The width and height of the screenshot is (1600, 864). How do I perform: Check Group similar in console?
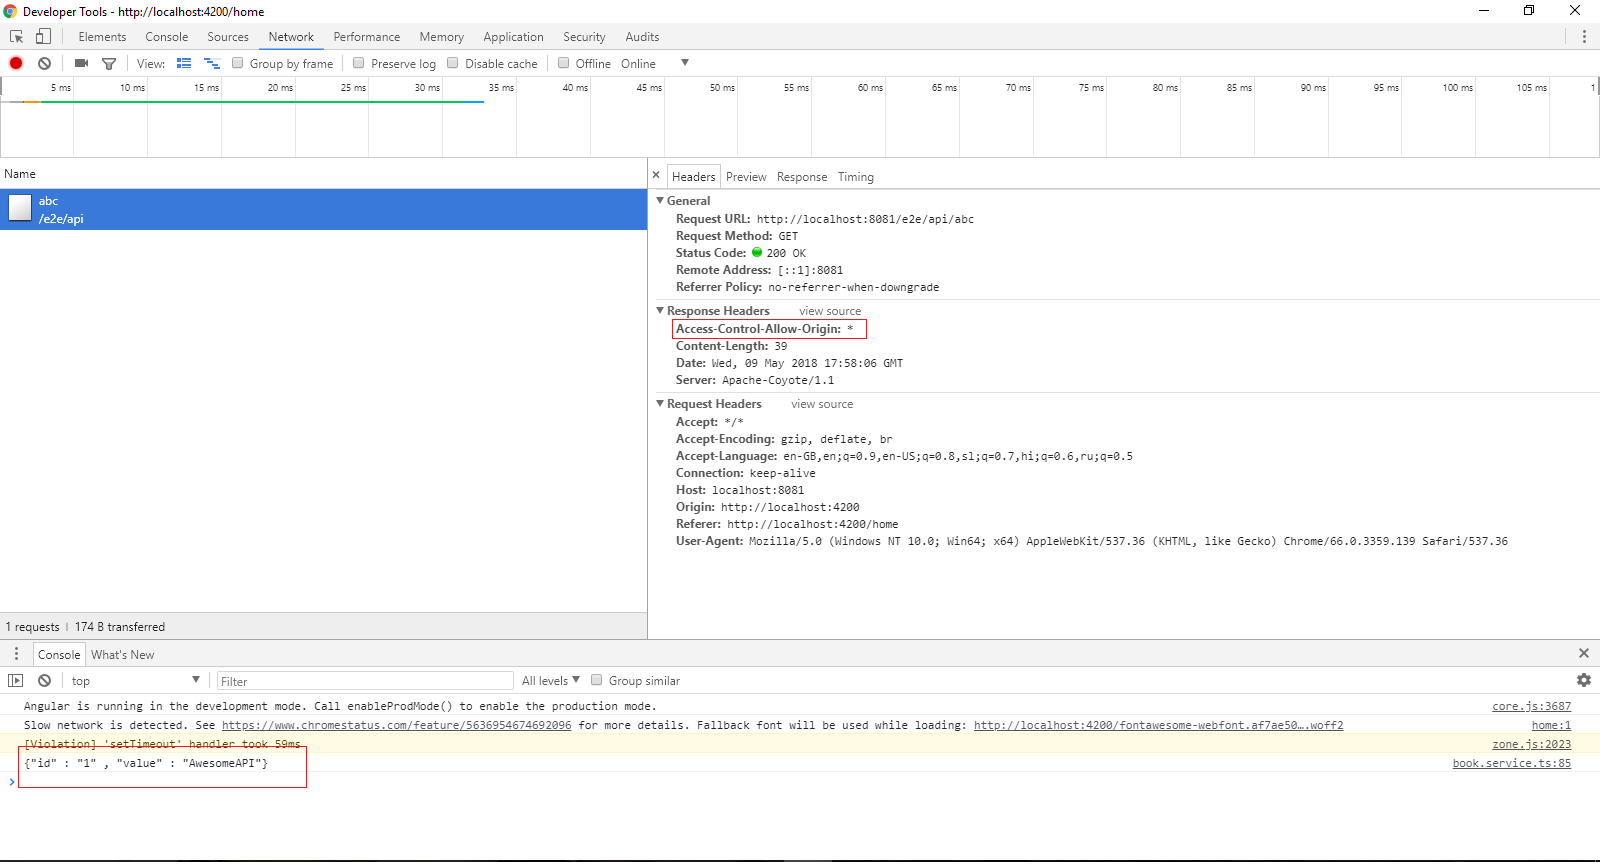597,680
